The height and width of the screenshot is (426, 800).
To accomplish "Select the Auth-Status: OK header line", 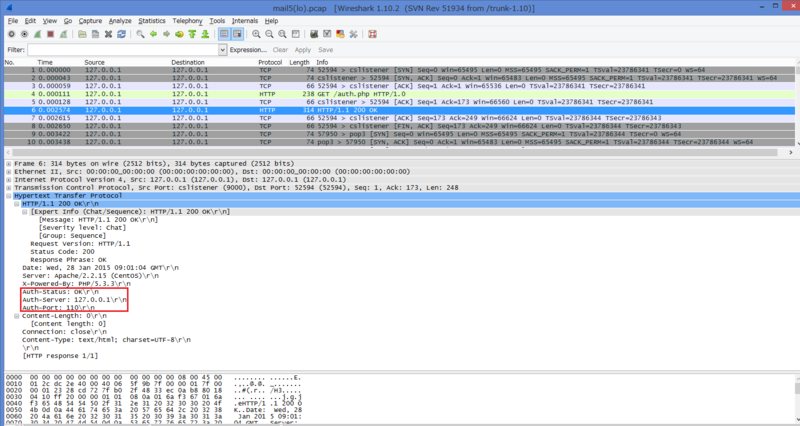I will pos(61,292).
